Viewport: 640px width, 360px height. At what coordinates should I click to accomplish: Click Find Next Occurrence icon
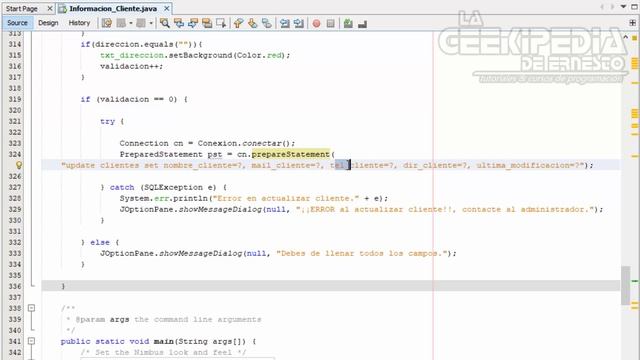coord(193,23)
